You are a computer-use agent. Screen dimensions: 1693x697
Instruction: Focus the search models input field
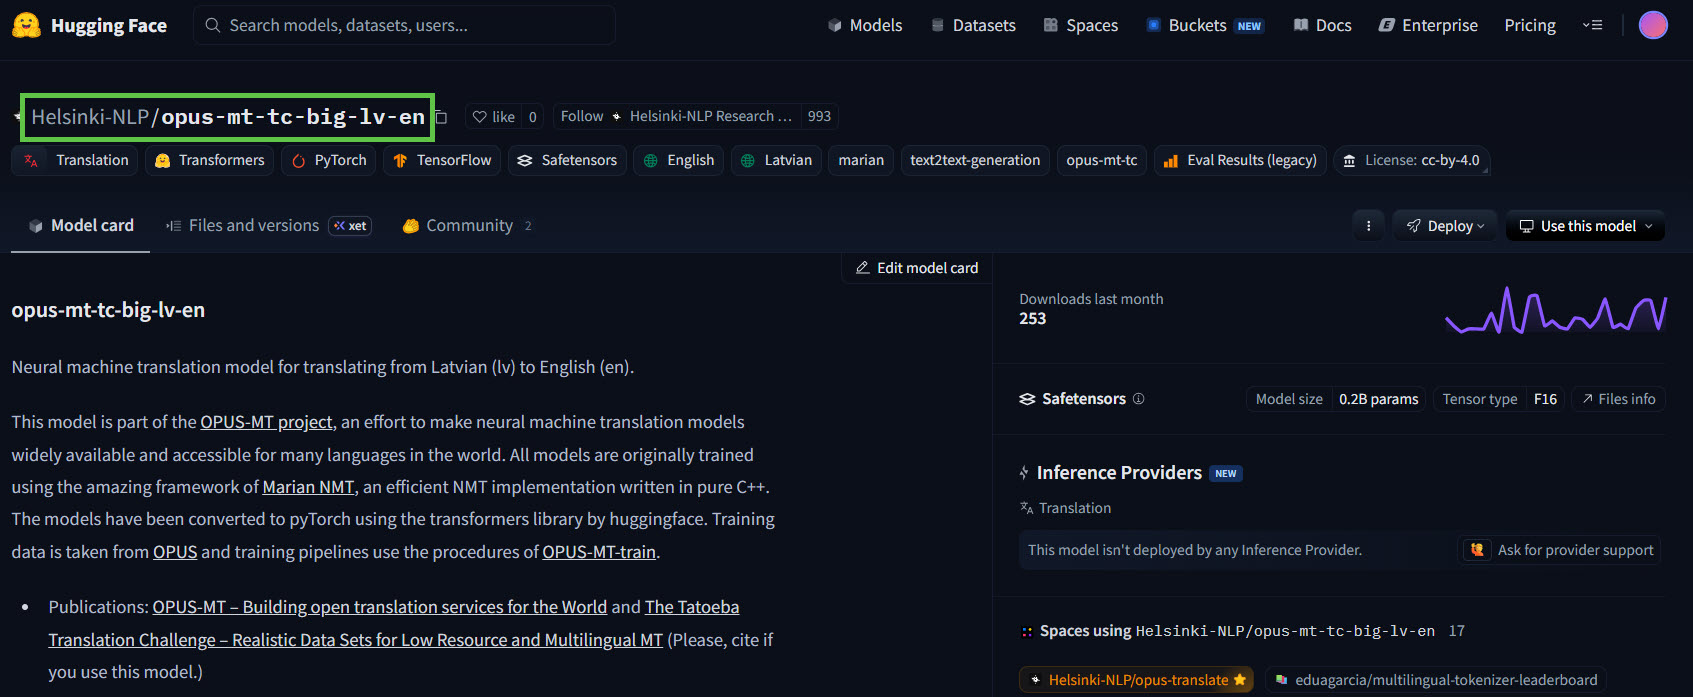click(404, 25)
